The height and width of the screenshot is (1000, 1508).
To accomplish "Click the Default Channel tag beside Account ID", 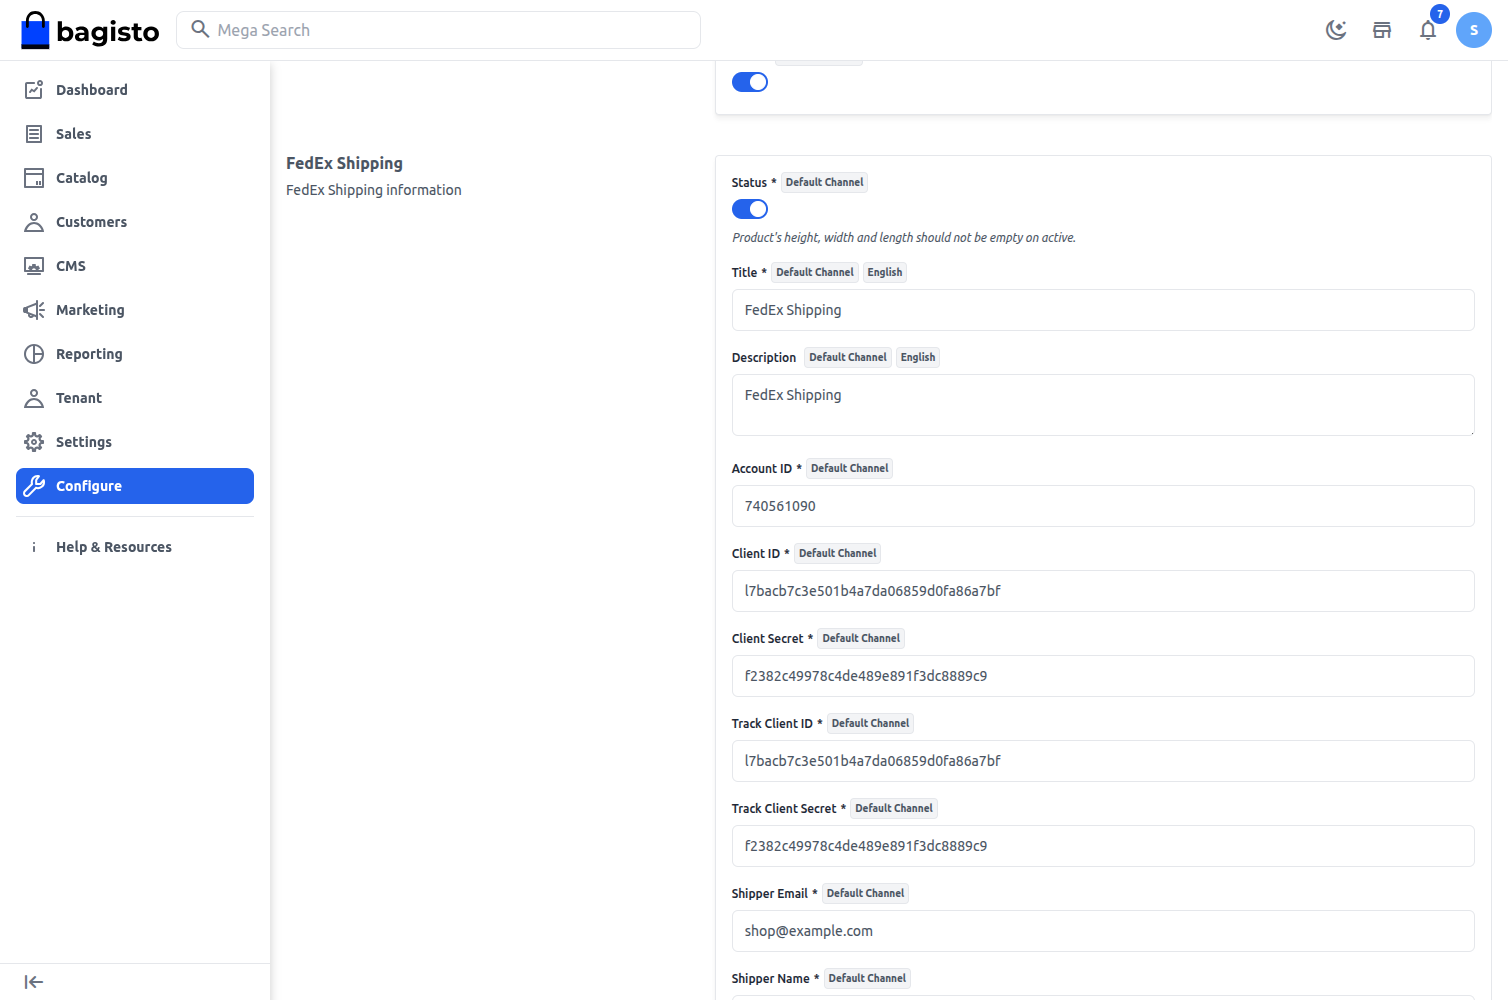I will [x=850, y=468].
